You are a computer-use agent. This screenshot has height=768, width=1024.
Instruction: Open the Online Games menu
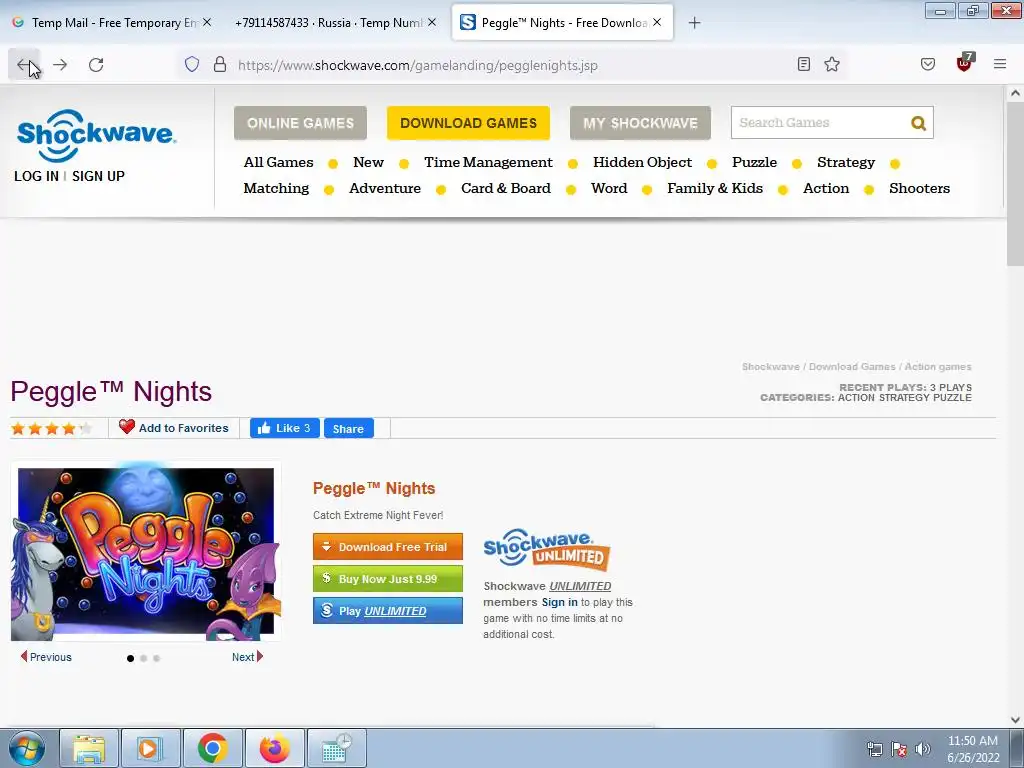click(x=300, y=123)
